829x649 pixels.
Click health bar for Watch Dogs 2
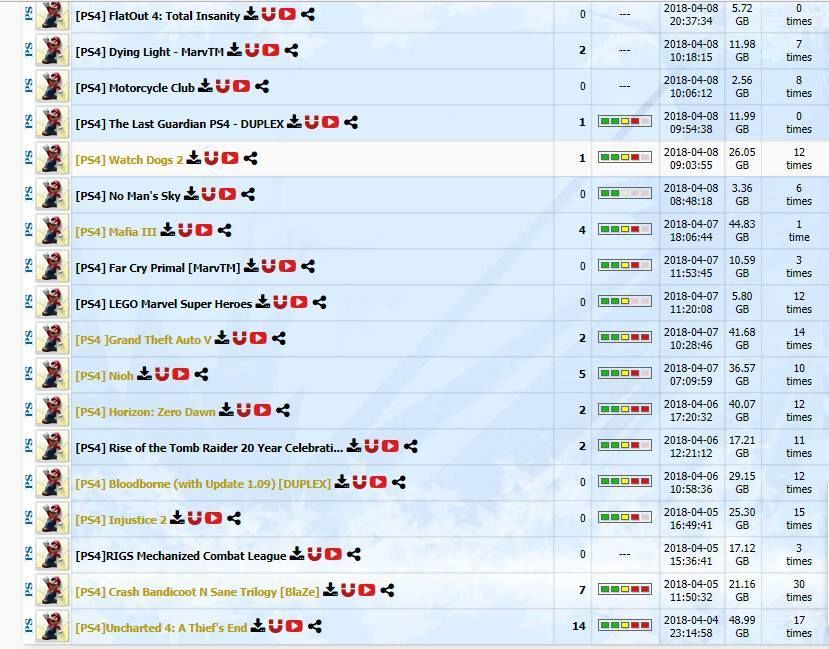pos(625,157)
